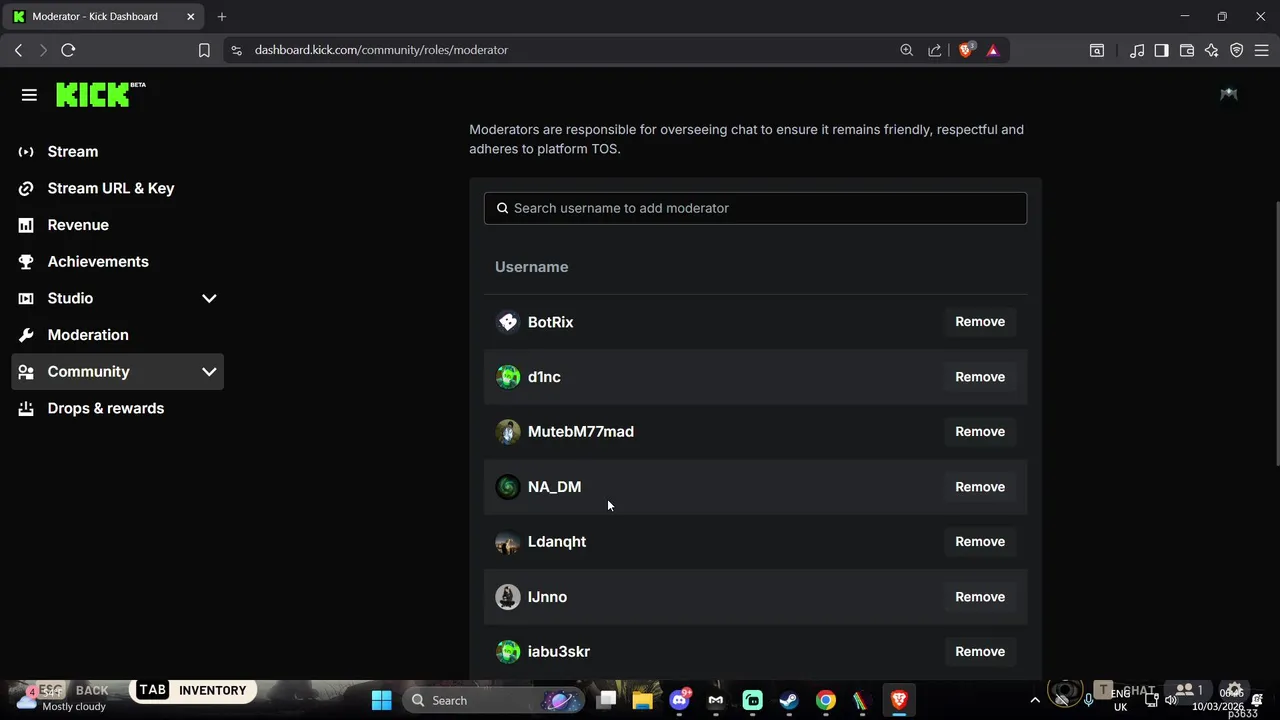Click the Ldanqht username
Screen dimensions: 1280x720
pyautogui.click(x=557, y=542)
